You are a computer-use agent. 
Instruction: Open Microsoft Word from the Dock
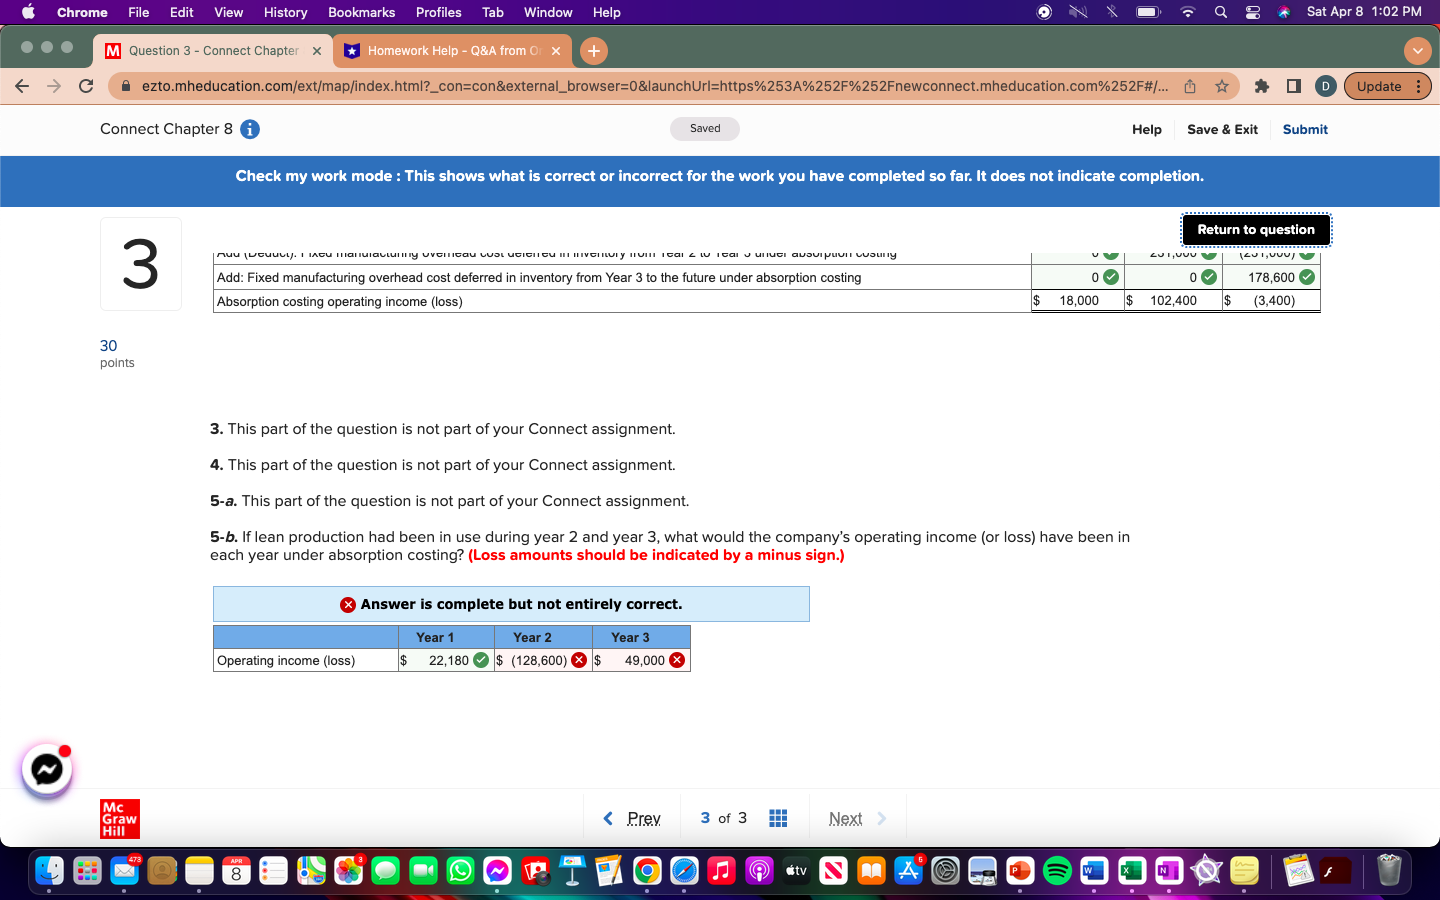point(1094,871)
